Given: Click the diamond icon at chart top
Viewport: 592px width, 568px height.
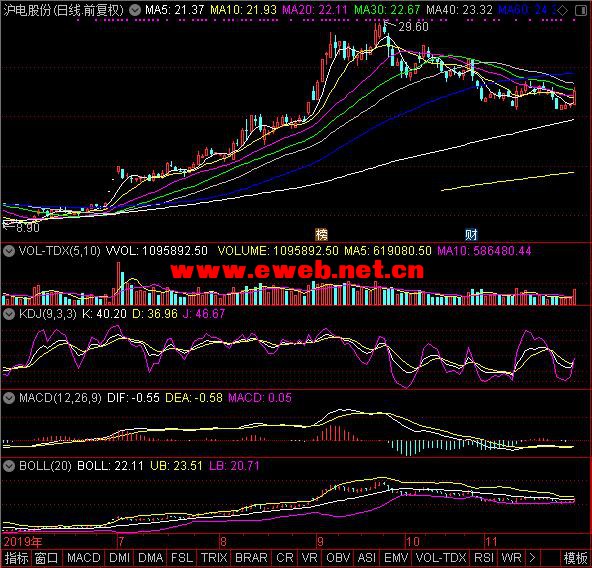Looking at the screenshot, I should [563, 11].
